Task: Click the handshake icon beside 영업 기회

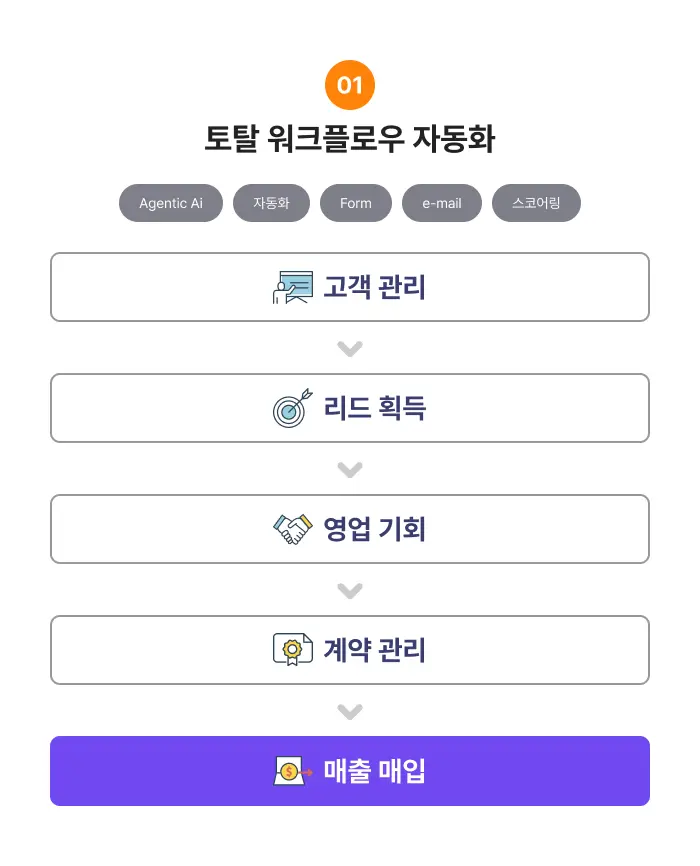Action: [x=293, y=529]
